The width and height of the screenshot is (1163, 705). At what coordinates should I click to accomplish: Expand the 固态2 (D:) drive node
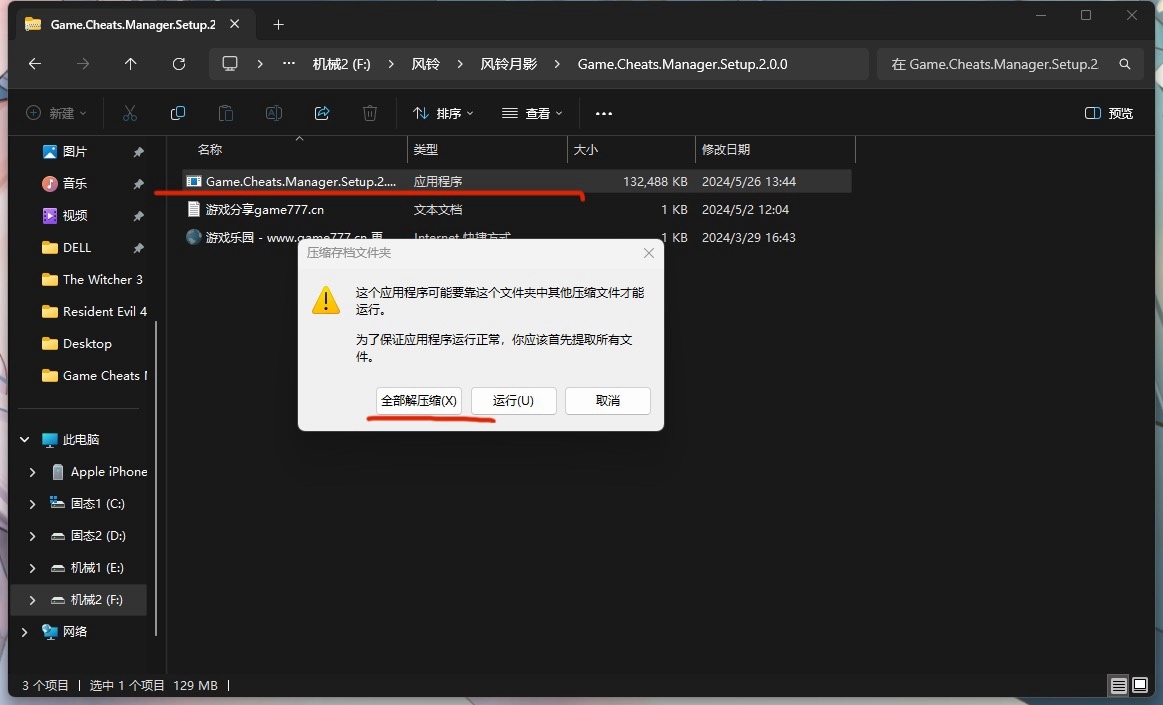tap(32, 536)
